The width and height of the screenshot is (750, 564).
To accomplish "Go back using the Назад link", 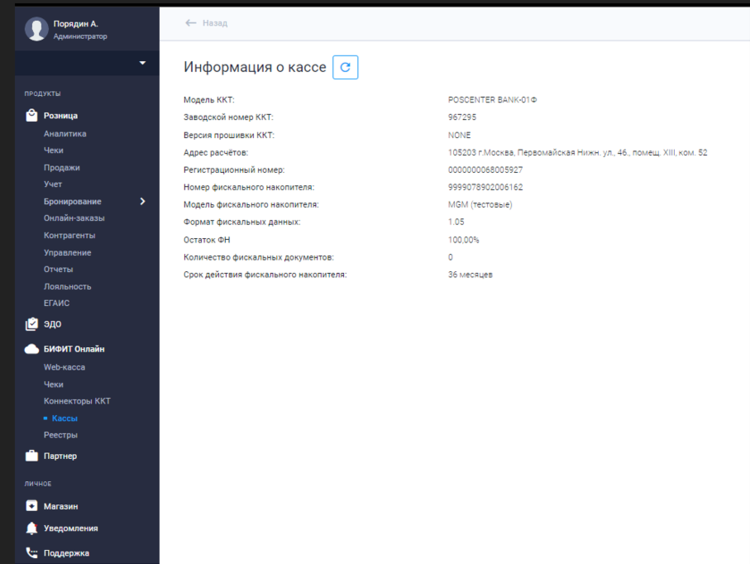I will 207,22.
